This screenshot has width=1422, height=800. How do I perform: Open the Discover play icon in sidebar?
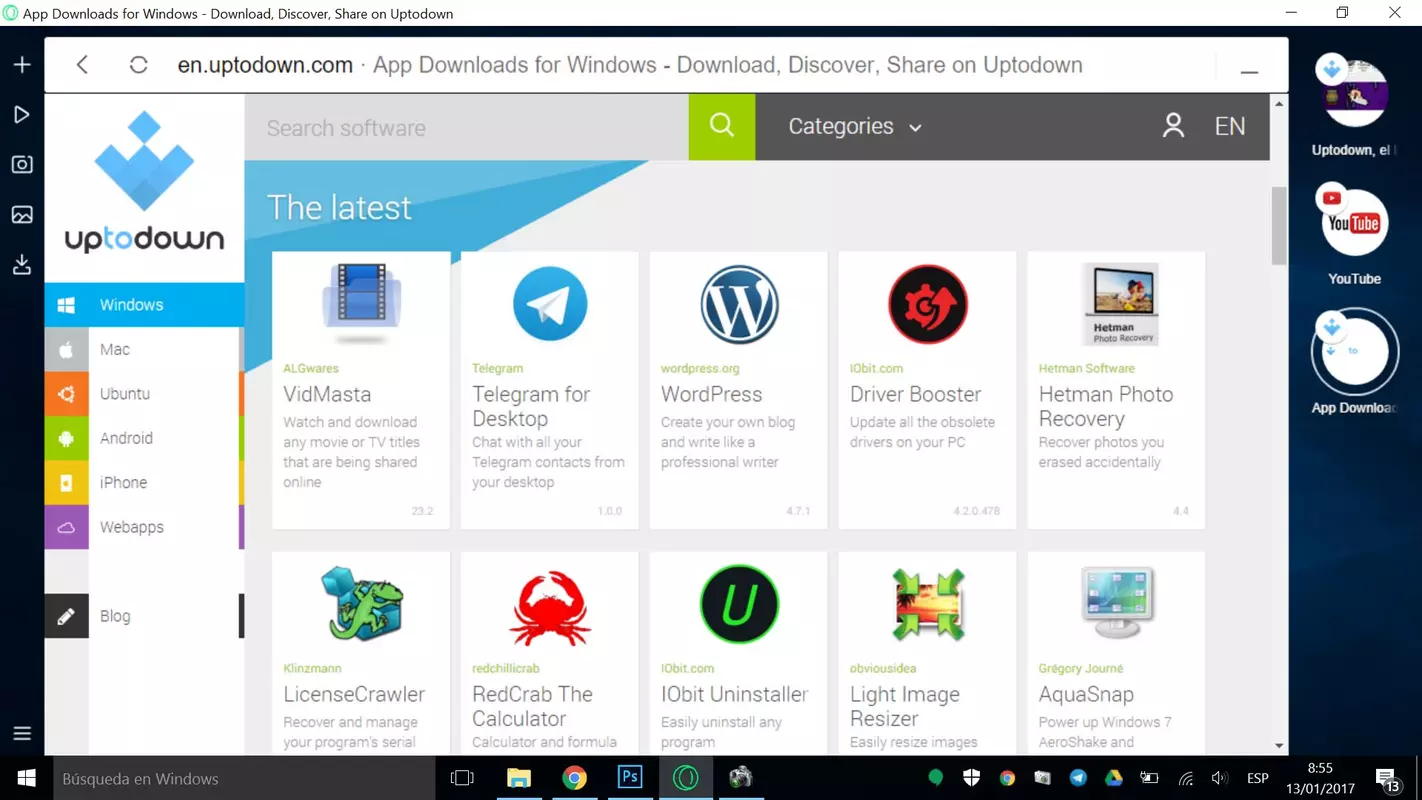[x=22, y=115]
